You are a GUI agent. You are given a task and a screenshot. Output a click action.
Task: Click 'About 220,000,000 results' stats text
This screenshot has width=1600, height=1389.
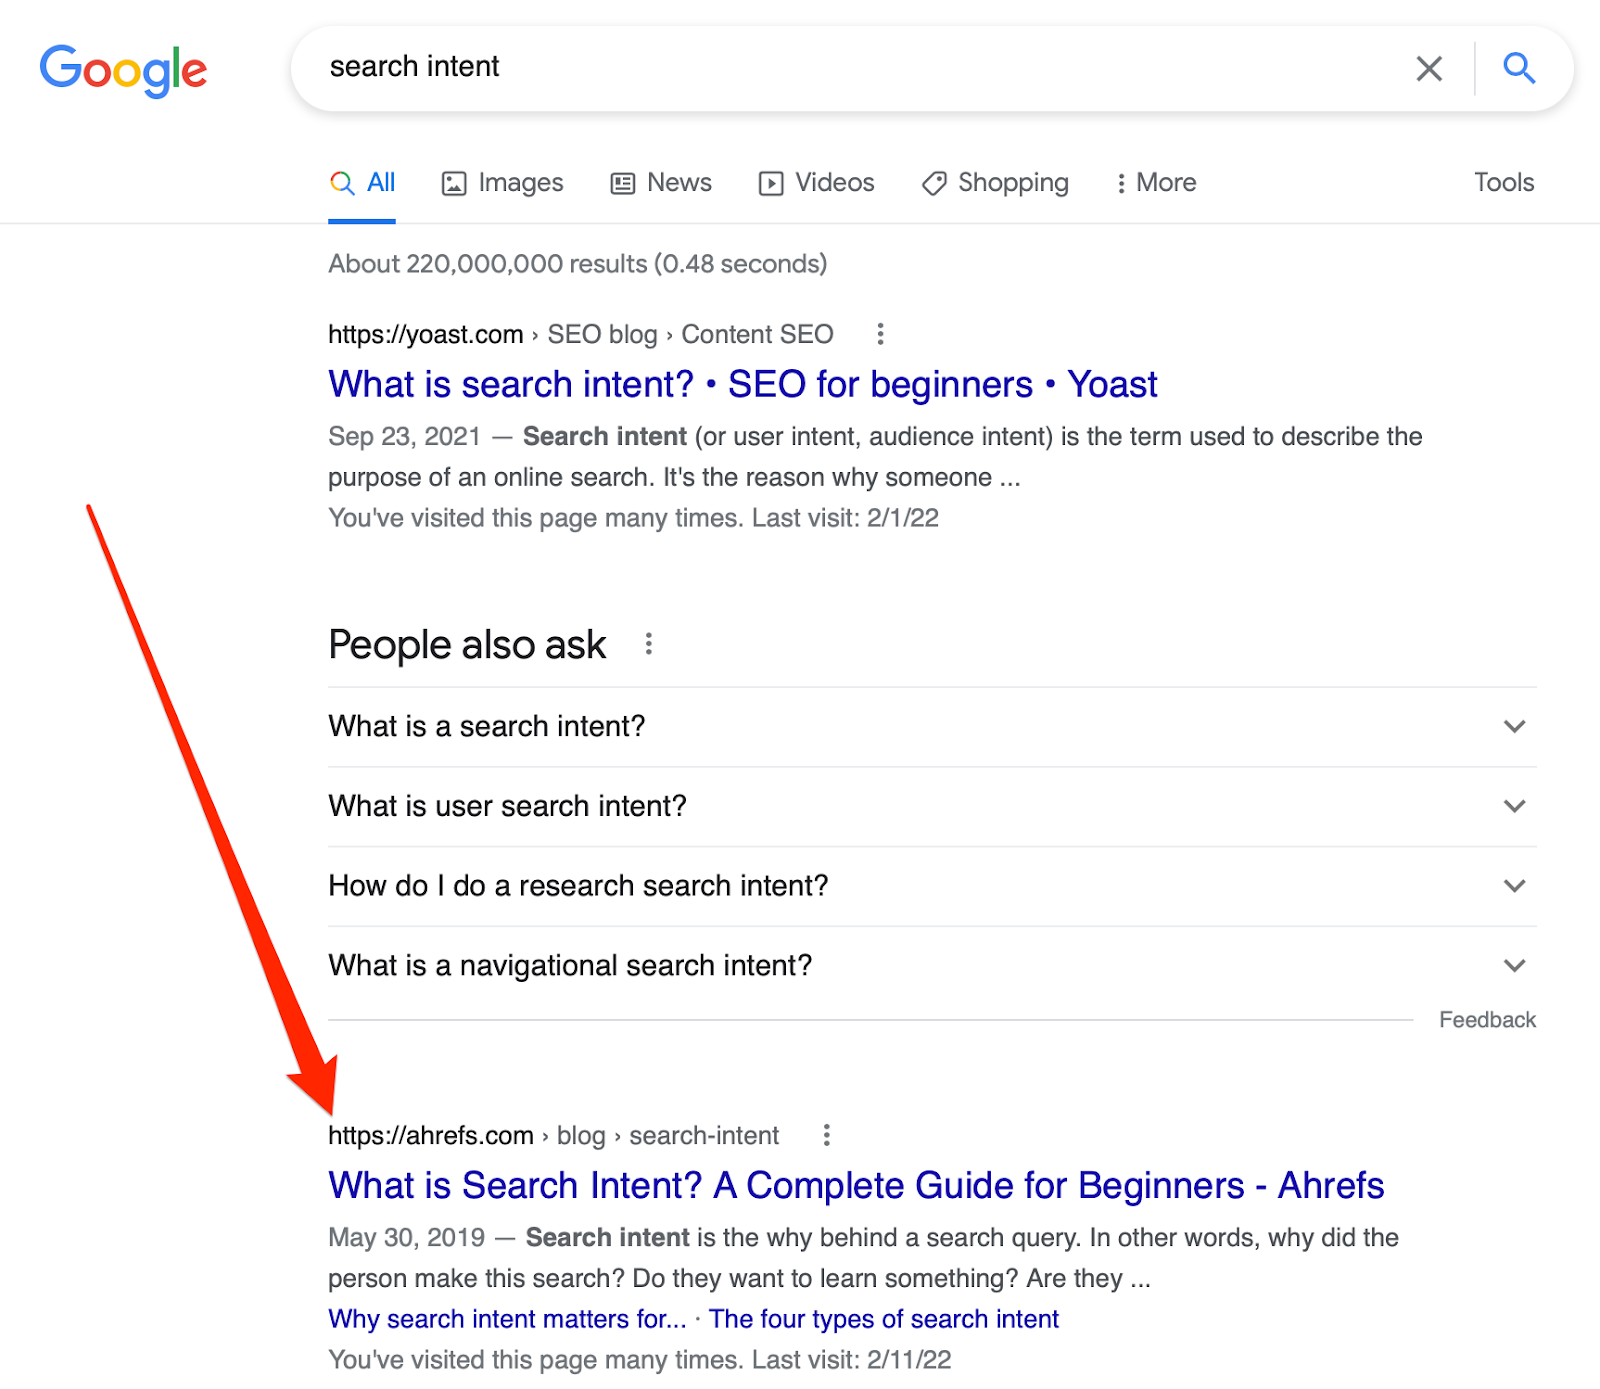point(578,264)
